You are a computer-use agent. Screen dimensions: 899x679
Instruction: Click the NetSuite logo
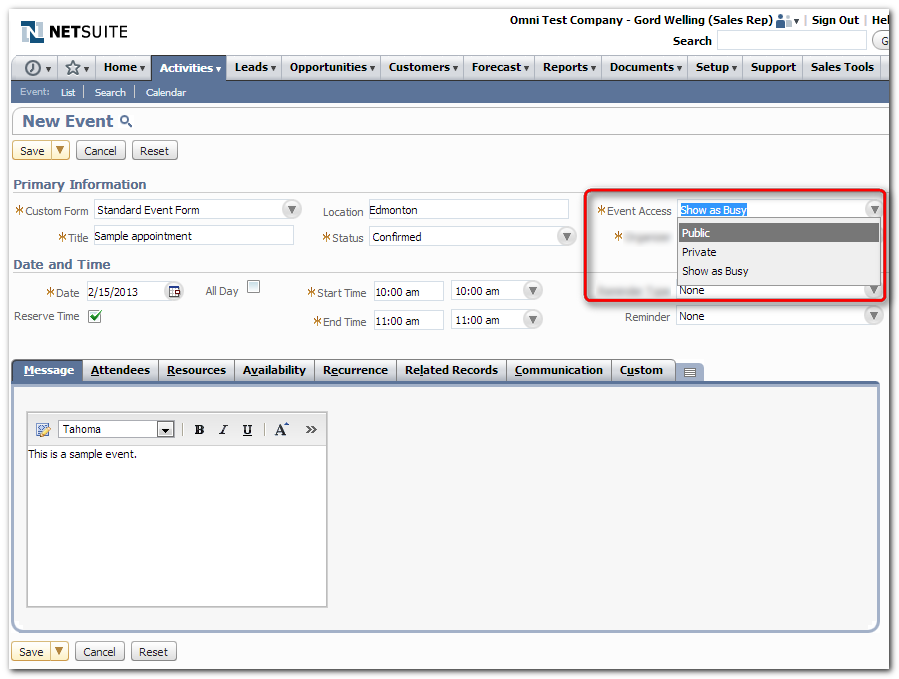tap(74, 32)
